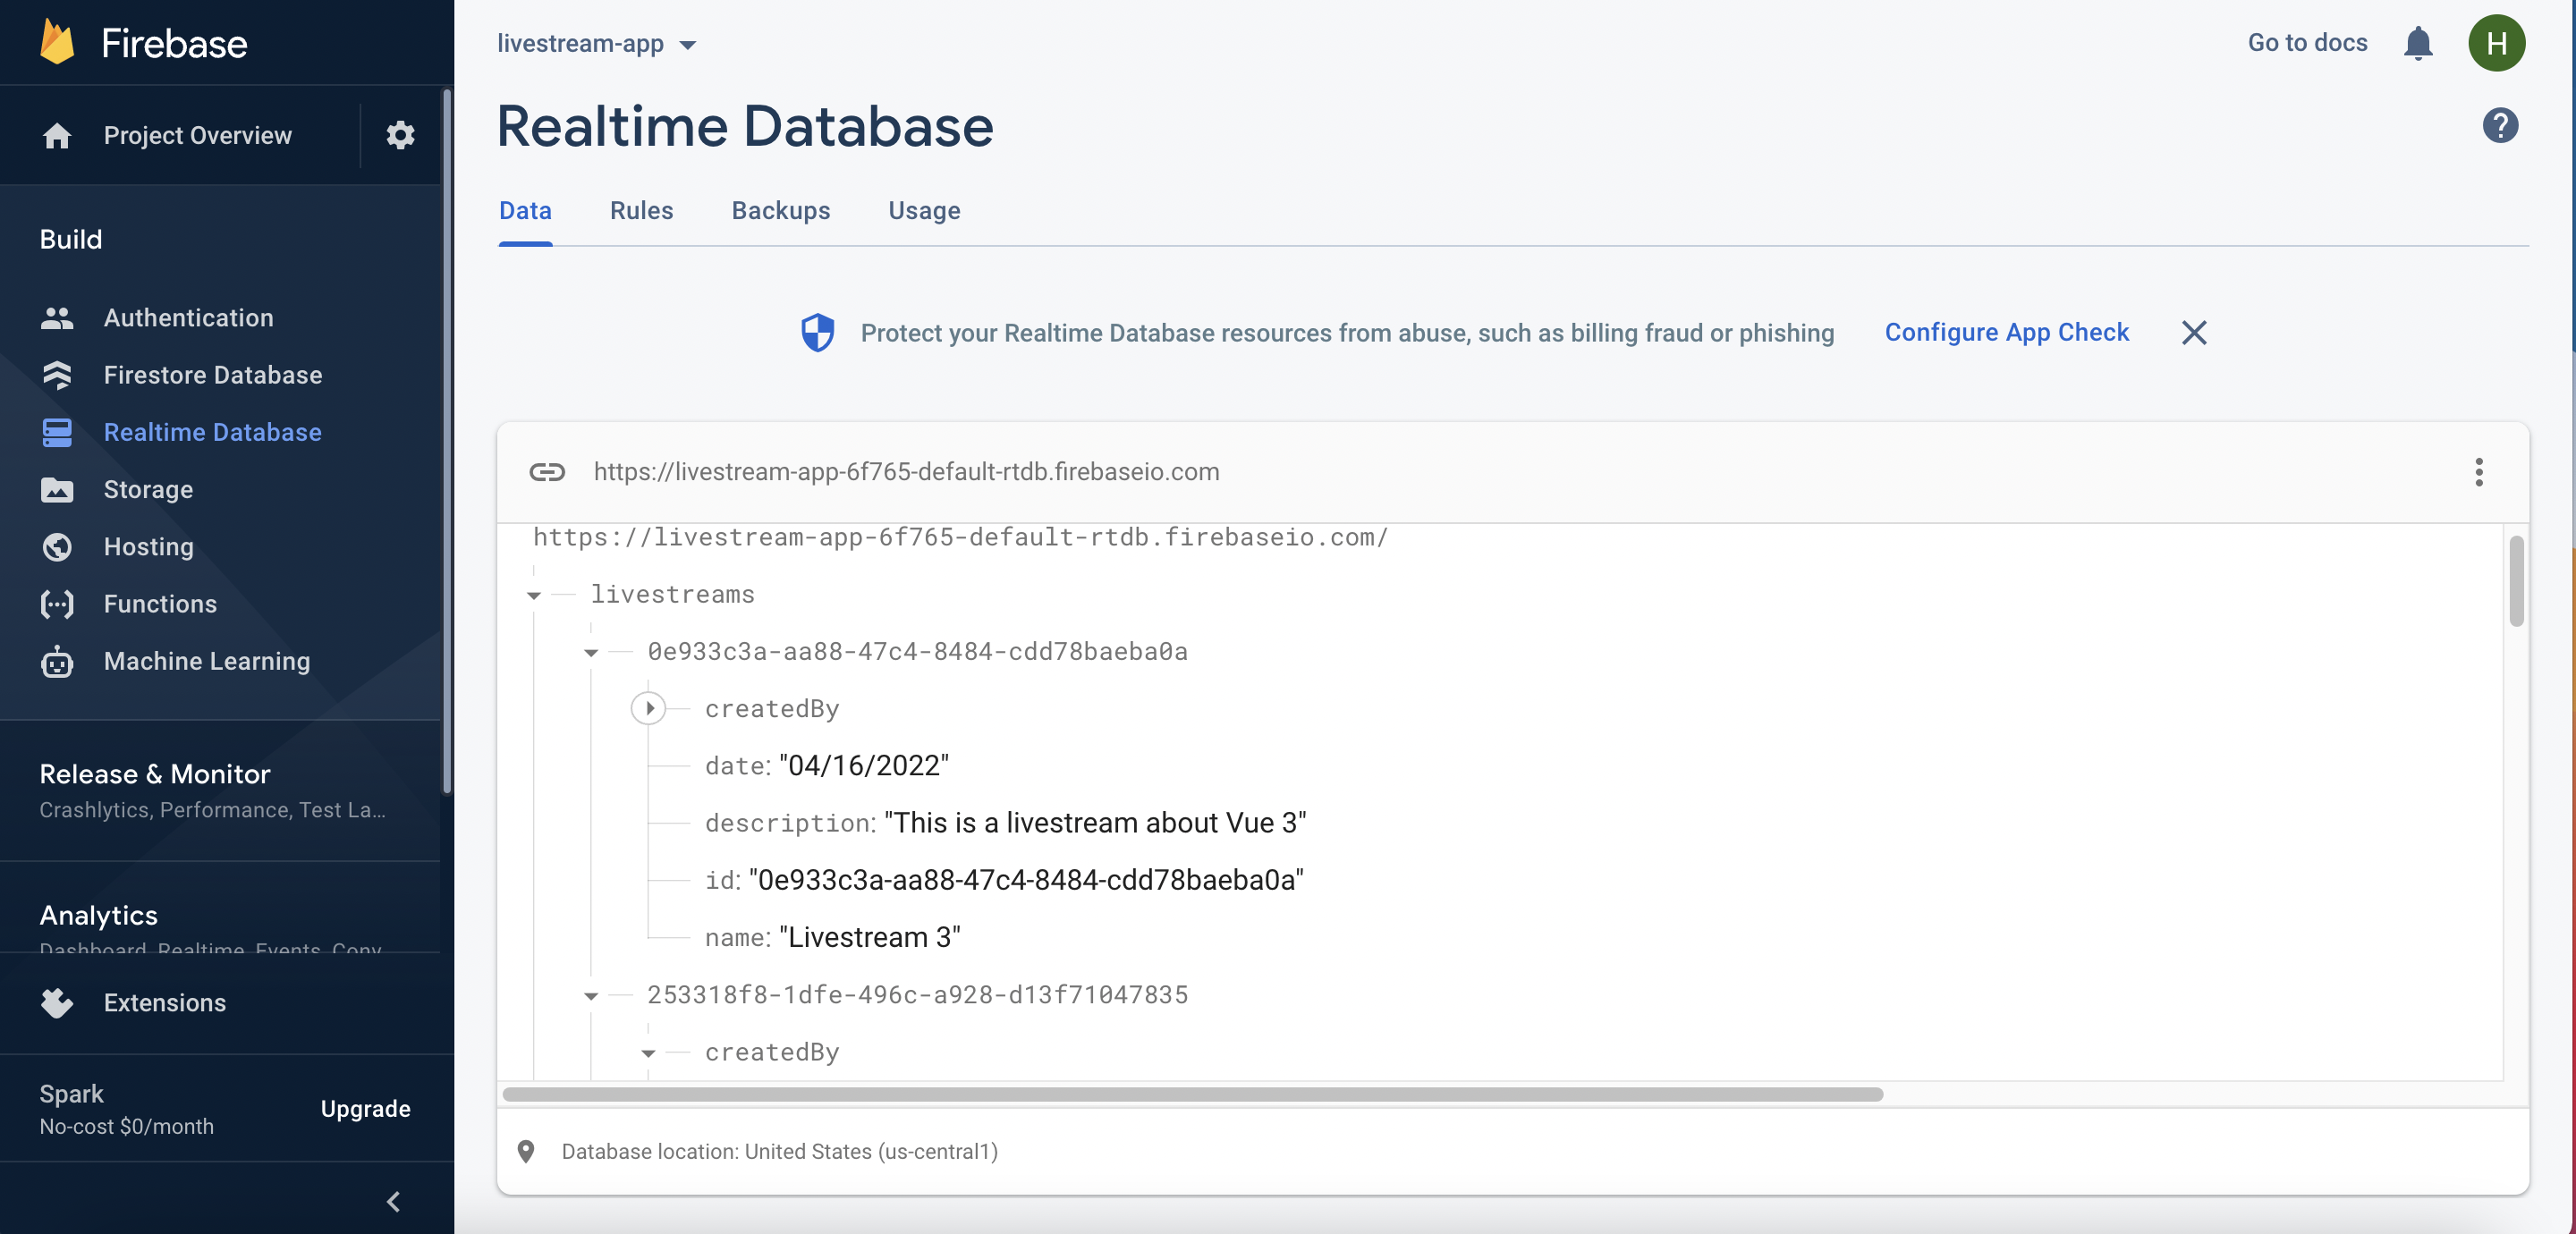Click the root URL path in data tree
Screen dimensions: 2576x1234
click(x=960, y=538)
